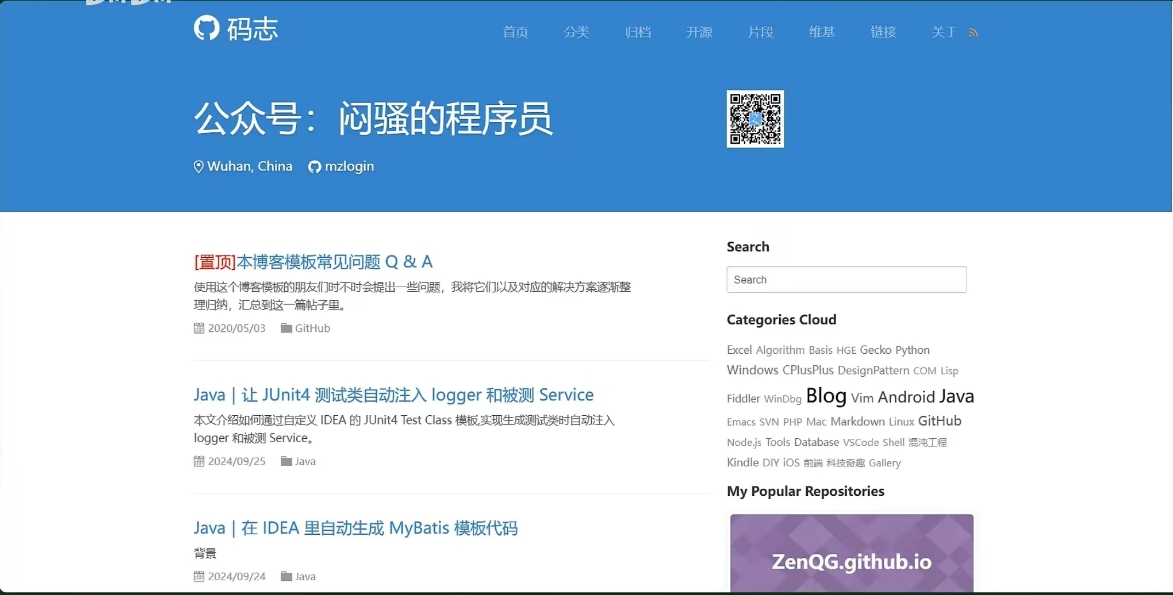This screenshot has height=595, width=1173.
Task: Open the 关于 nav item
Action: pos(944,32)
